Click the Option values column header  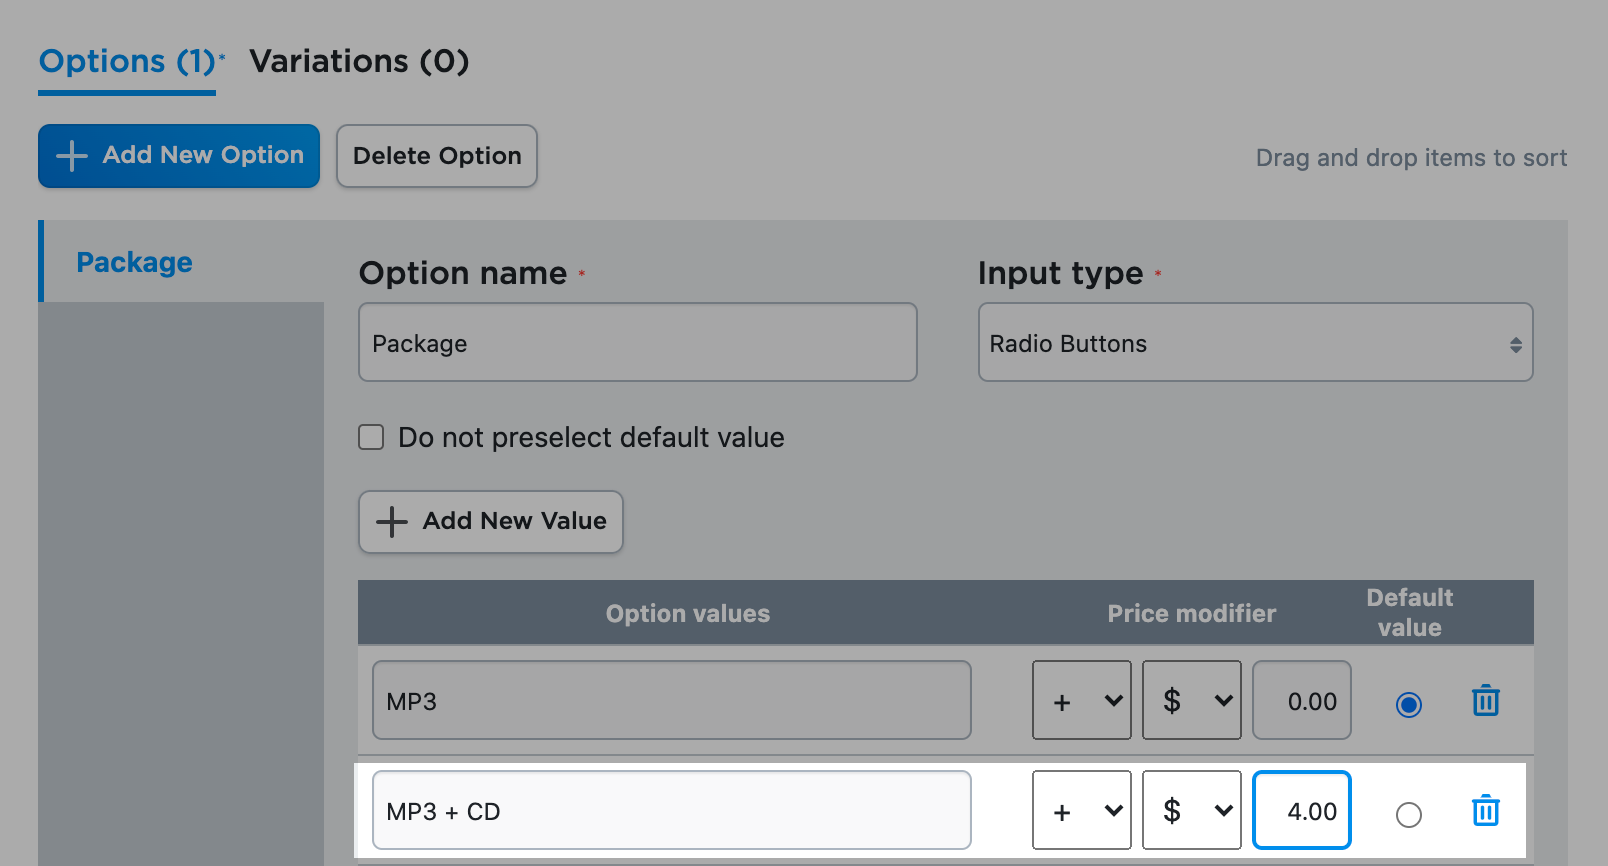tap(688, 614)
